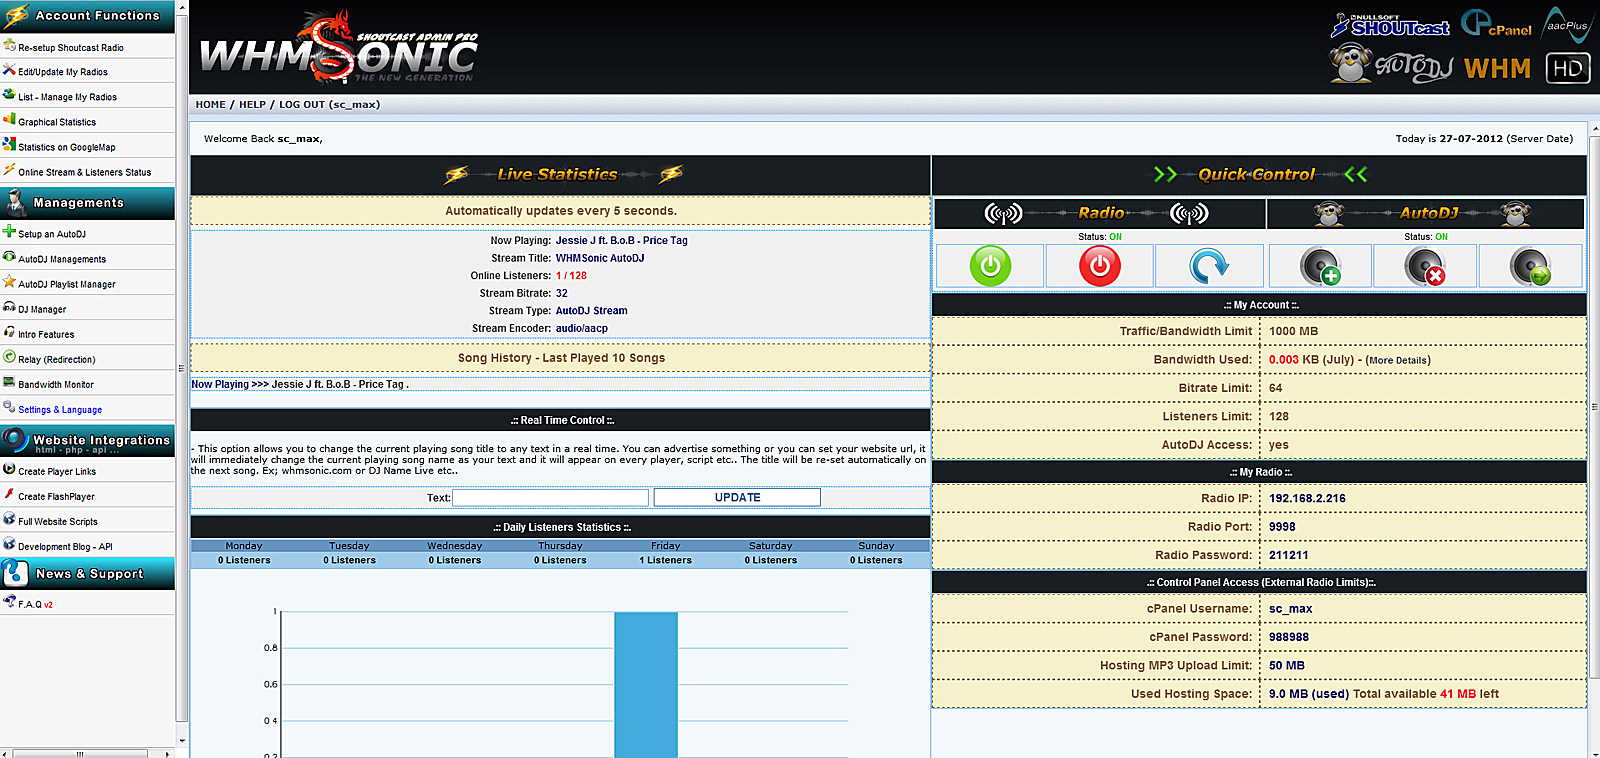Click HELP in top navigation
This screenshot has height=758, width=1600.
tap(252, 105)
